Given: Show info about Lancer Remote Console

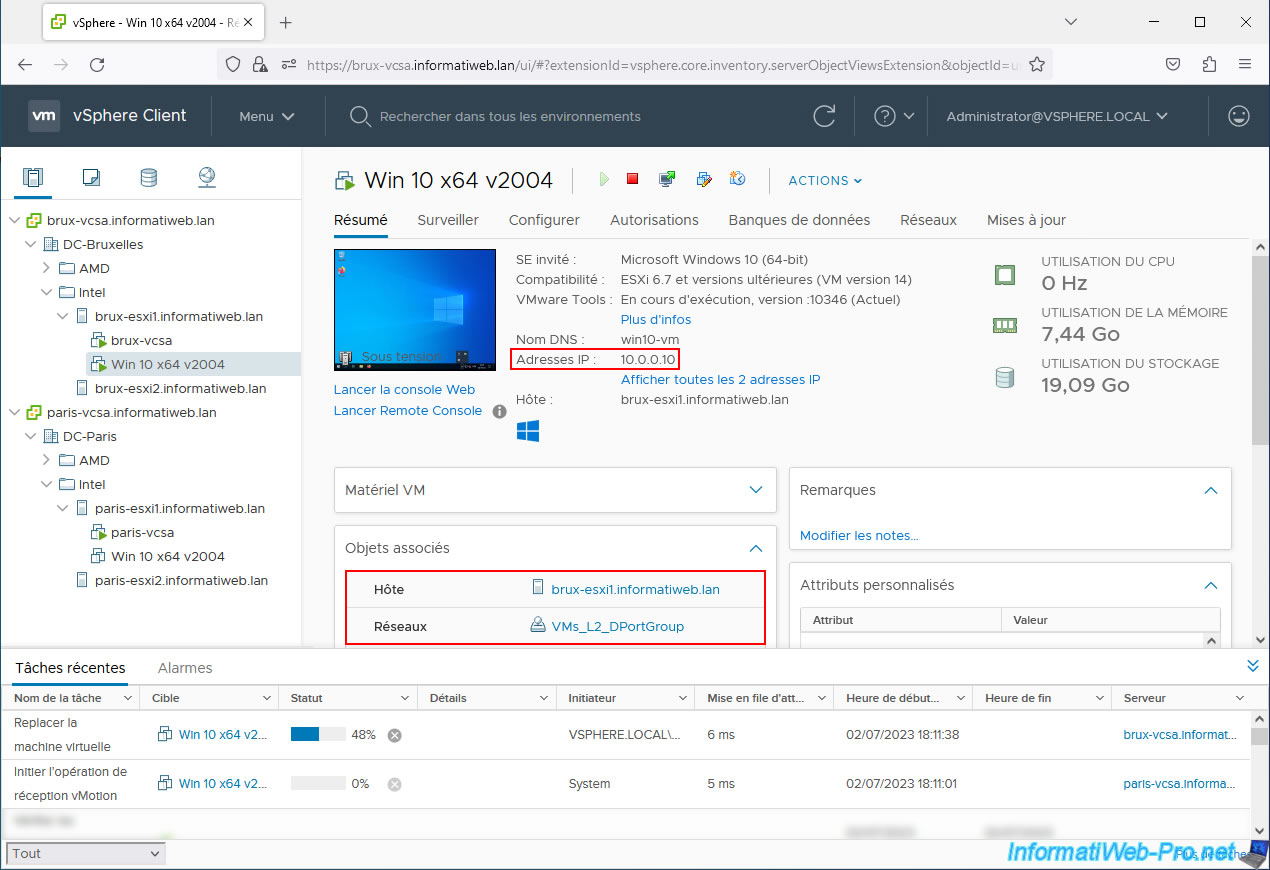Looking at the screenshot, I should (x=500, y=411).
